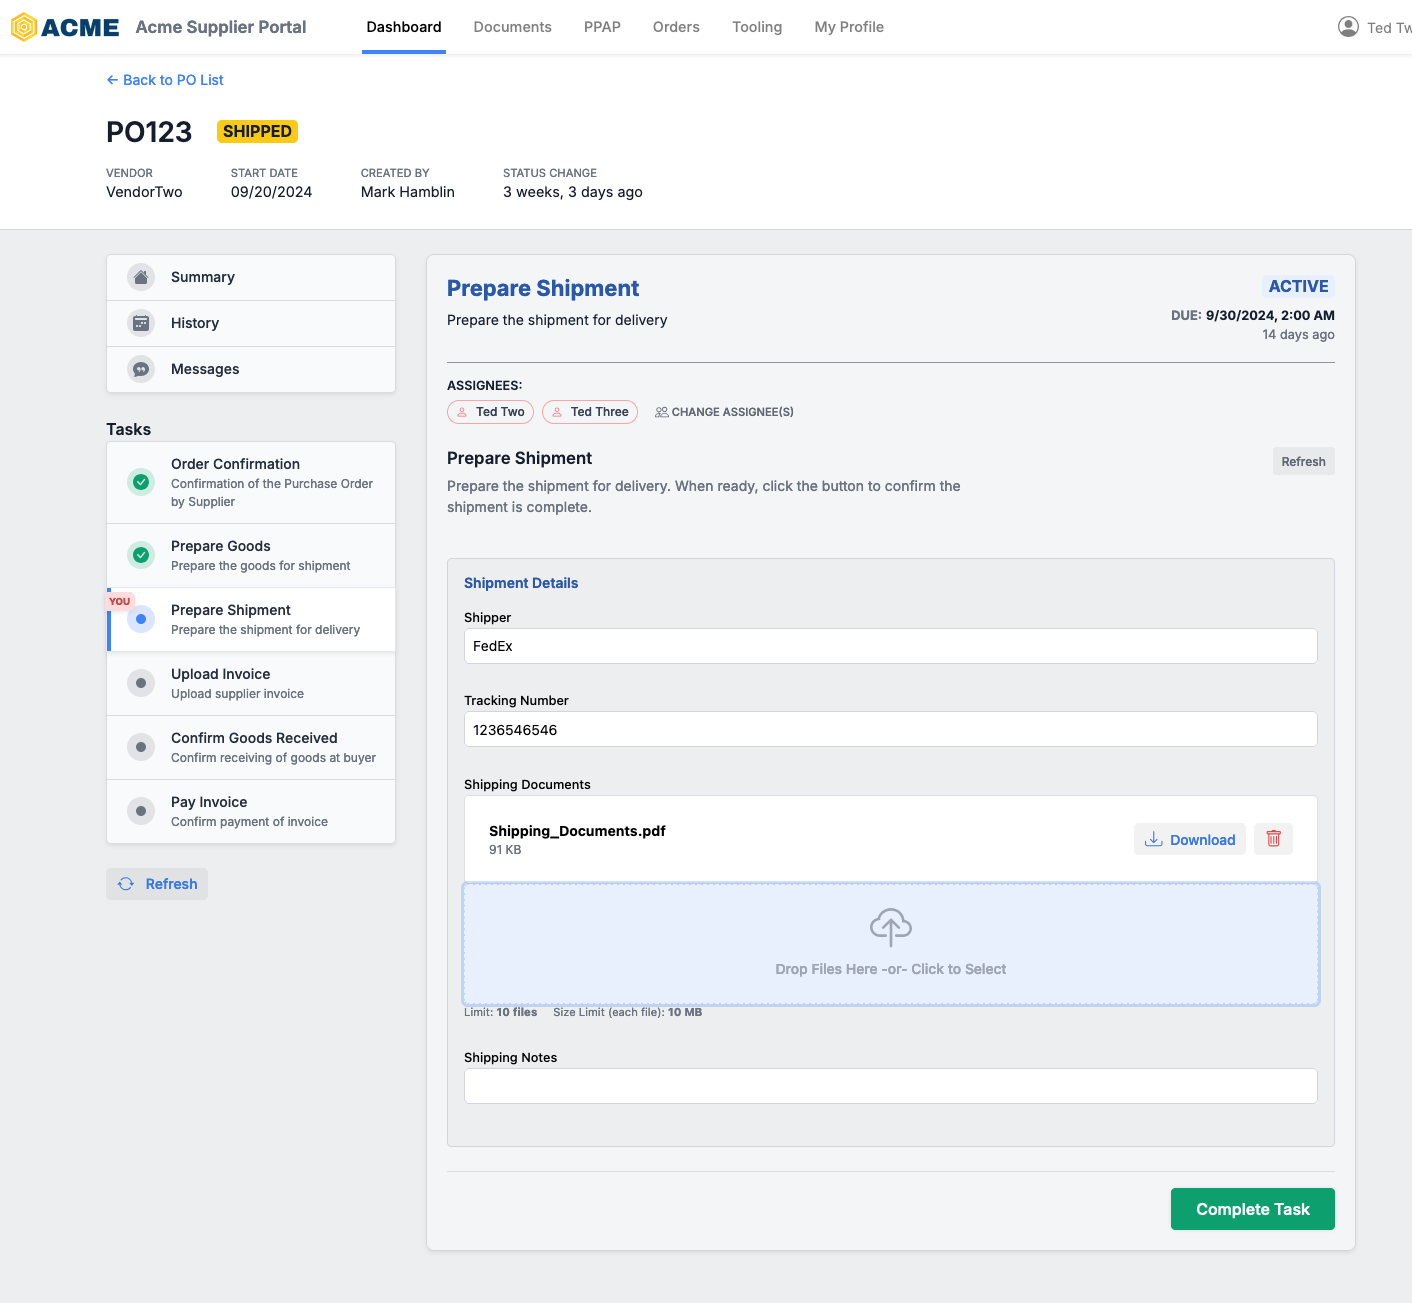Open the Dashboard tab

coord(404,27)
